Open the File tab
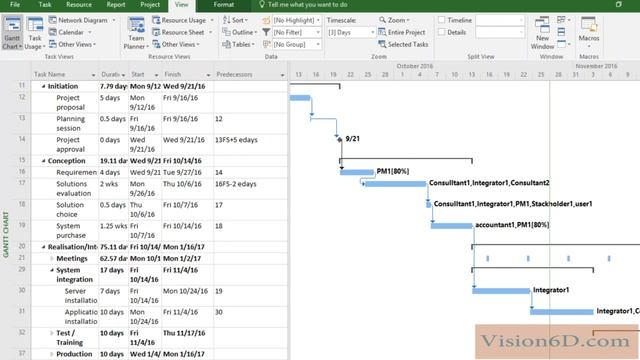640x360 pixels. click(x=15, y=4)
